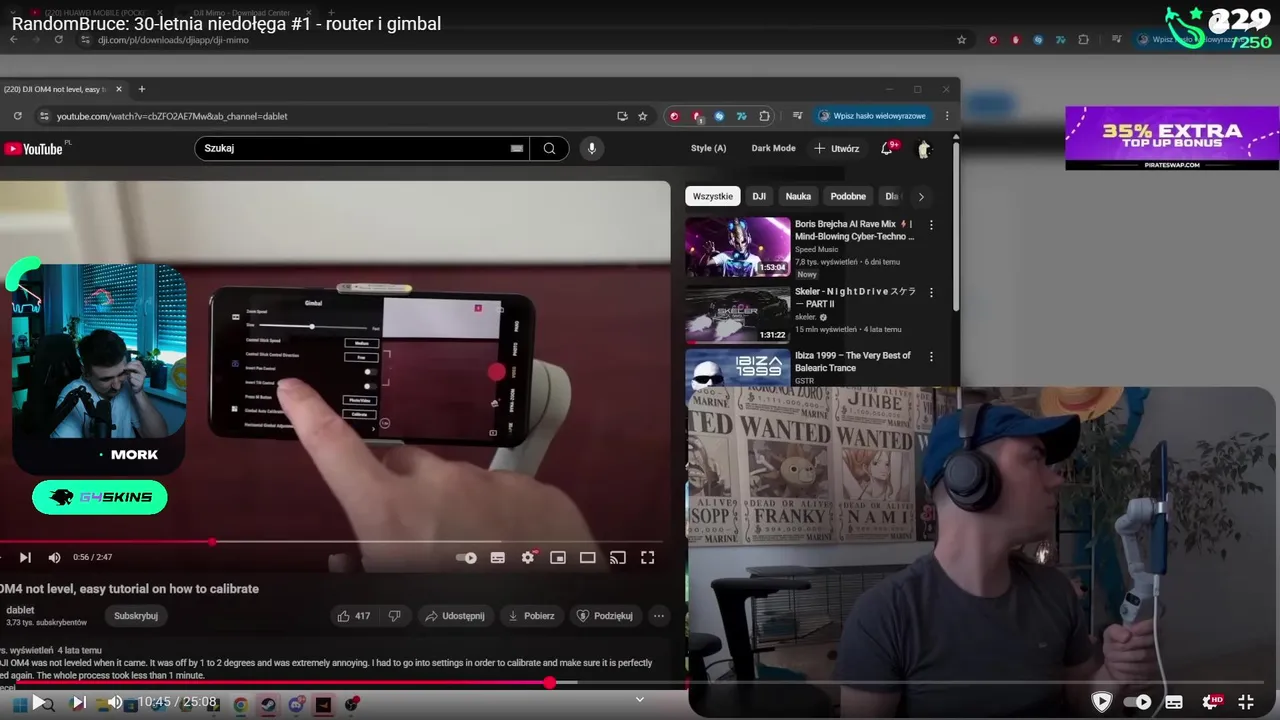
Task: Mute the inner YouTube player volume
Action: tap(54, 557)
